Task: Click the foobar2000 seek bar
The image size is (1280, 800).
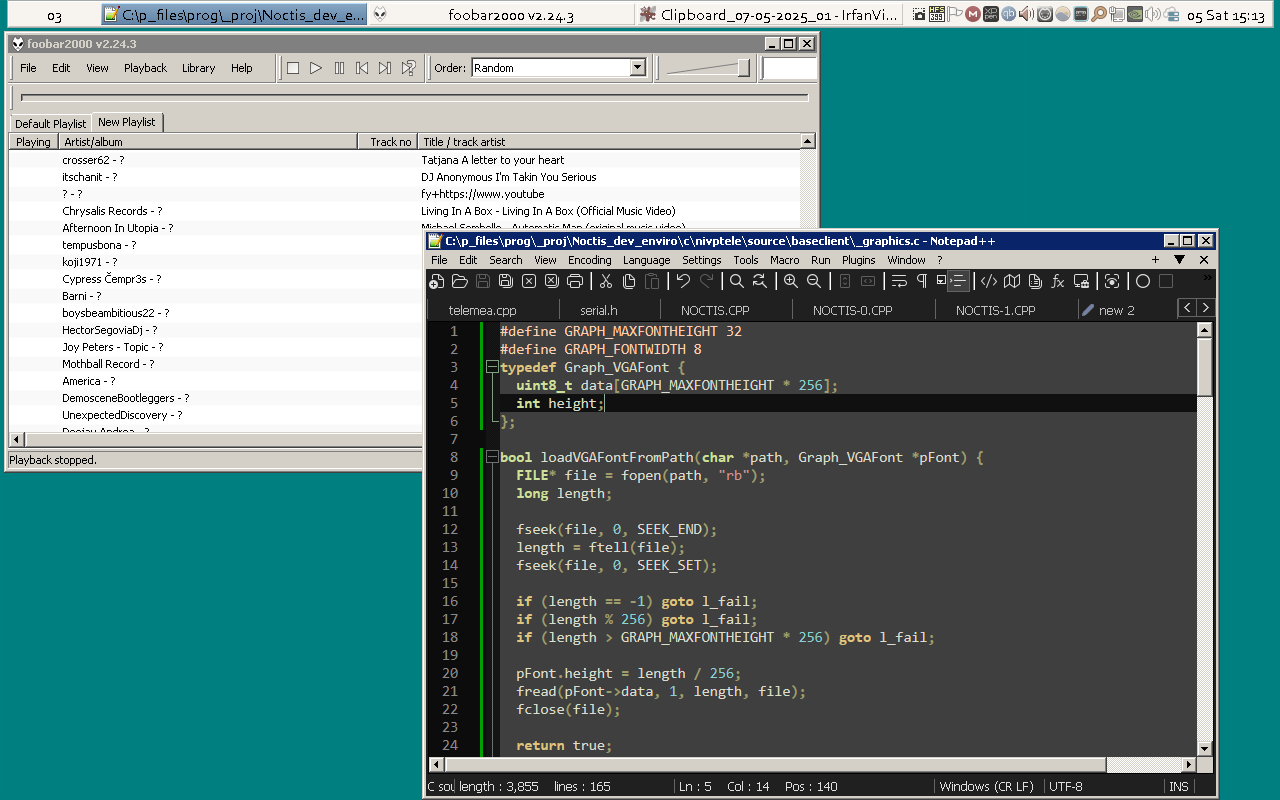Action: point(415,97)
